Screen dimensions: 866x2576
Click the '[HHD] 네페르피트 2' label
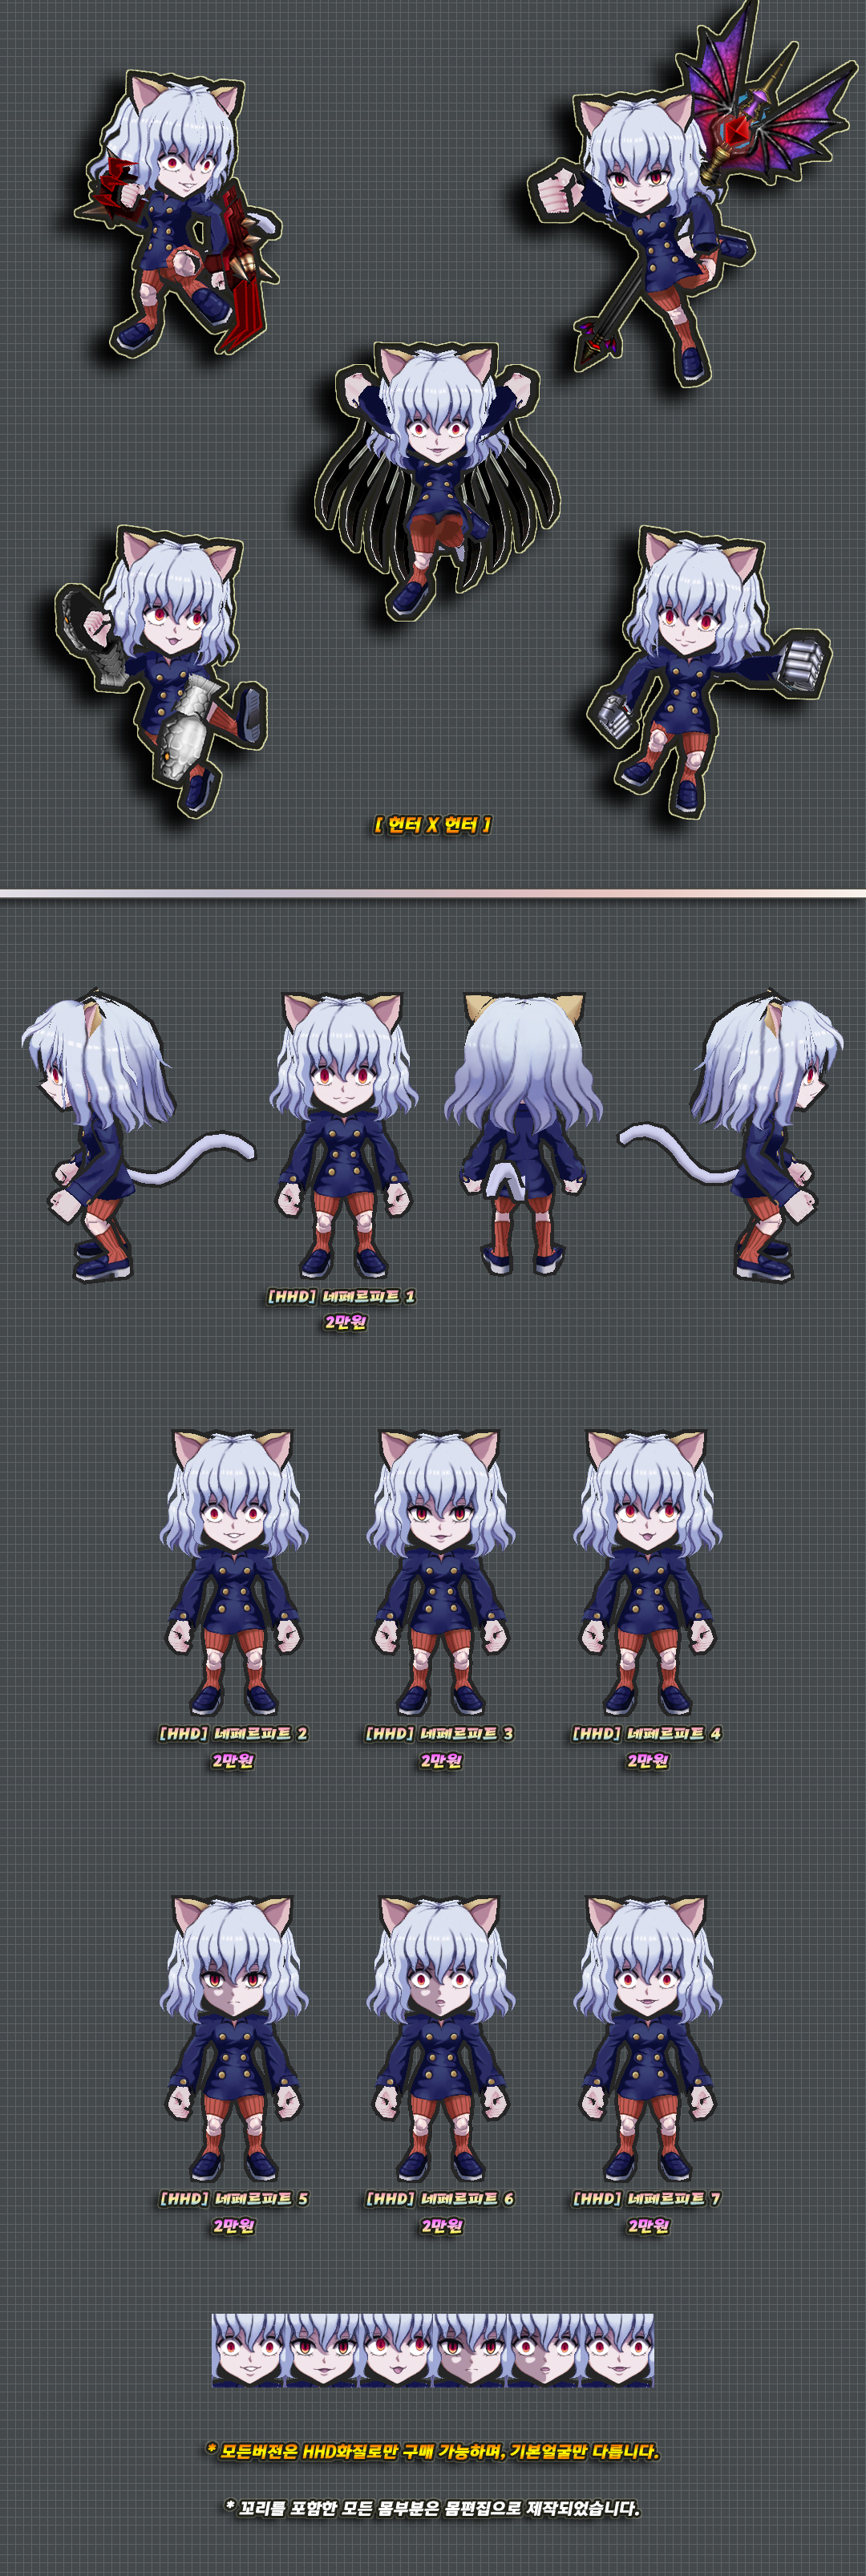[x=233, y=1734]
